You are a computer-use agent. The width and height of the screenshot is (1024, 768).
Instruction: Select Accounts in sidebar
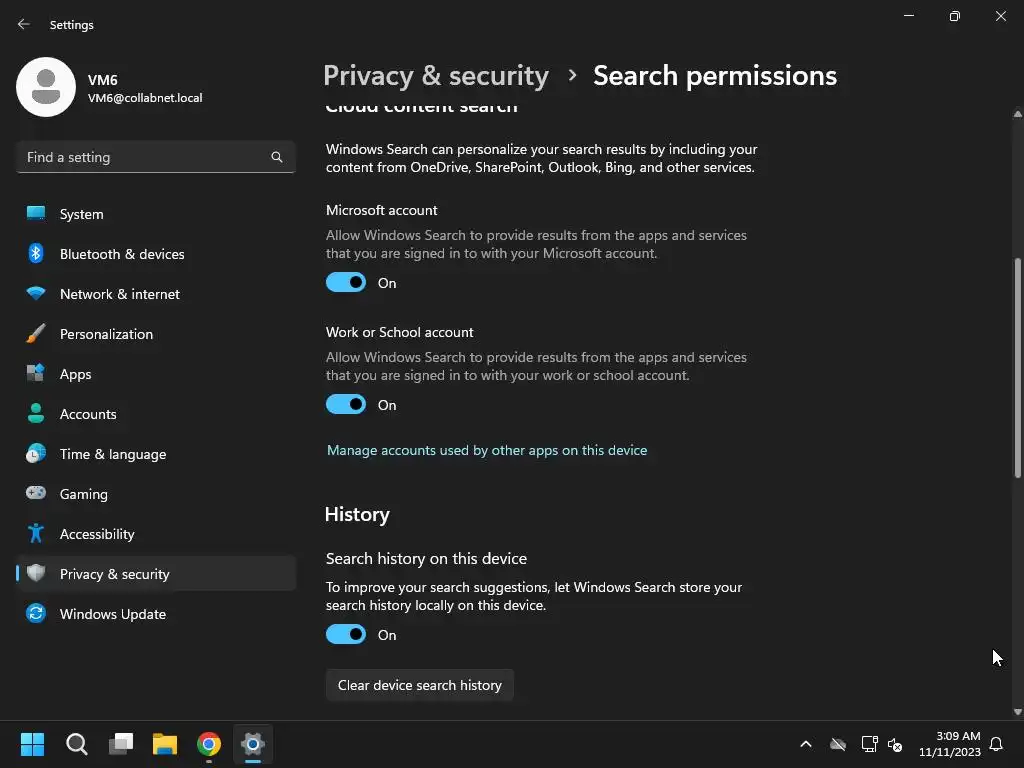(88, 414)
